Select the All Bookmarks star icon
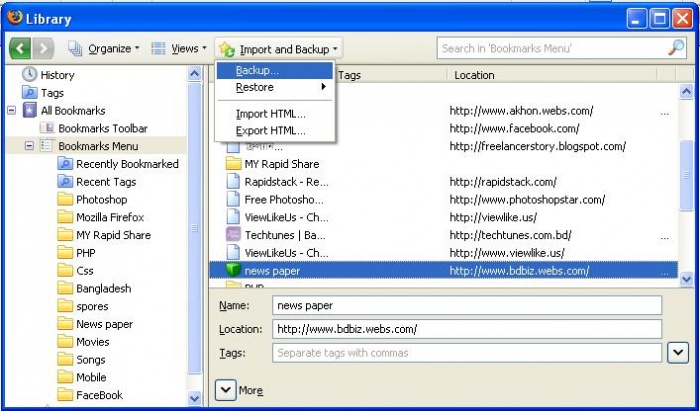Viewport: 700px width, 411px height. [29, 110]
